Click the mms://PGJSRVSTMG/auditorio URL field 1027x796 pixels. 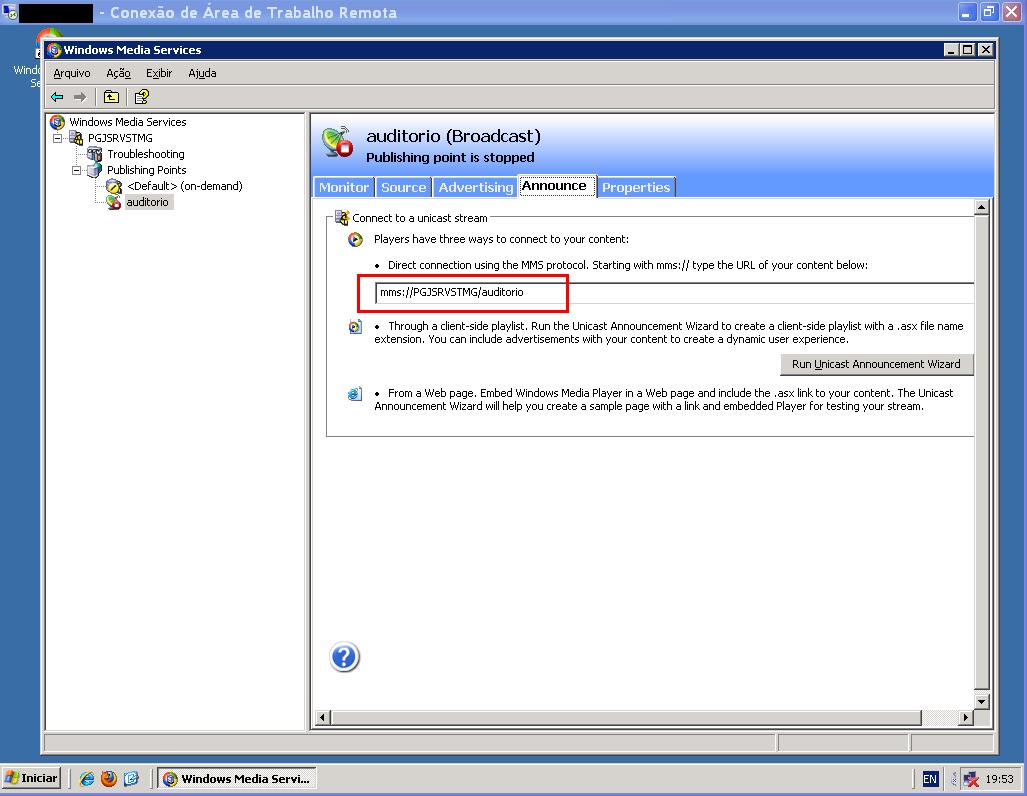[675, 292]
